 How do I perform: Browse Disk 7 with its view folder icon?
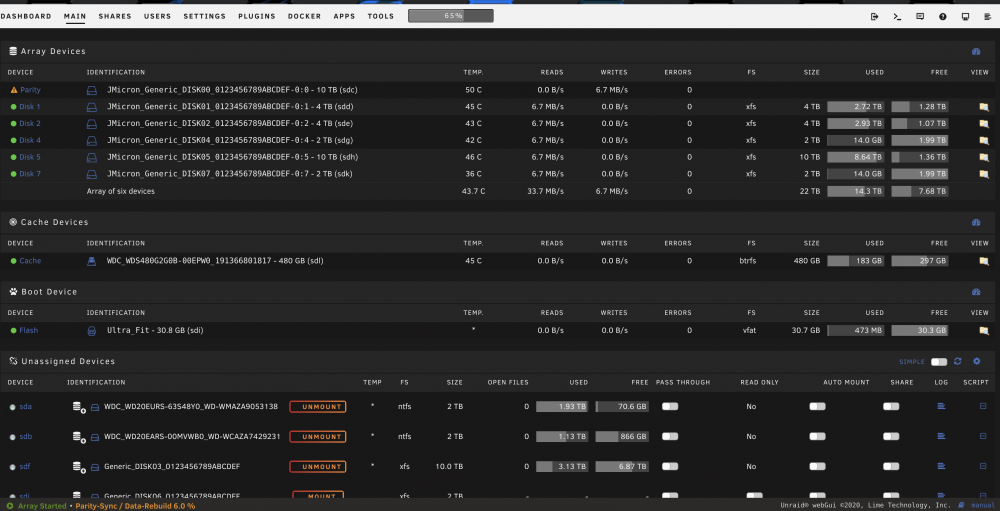tap(983, 174)
